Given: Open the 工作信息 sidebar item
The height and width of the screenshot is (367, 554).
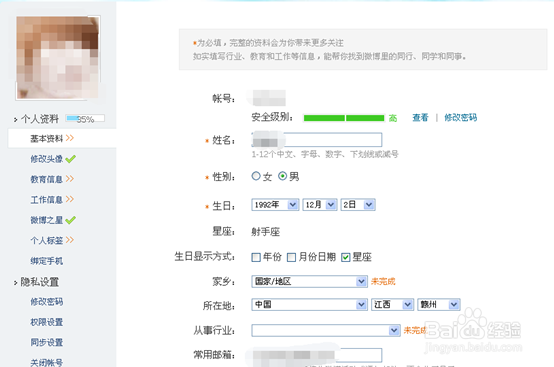Looking at the screenshot, I should pyautogui.click(x=47, y=200).
